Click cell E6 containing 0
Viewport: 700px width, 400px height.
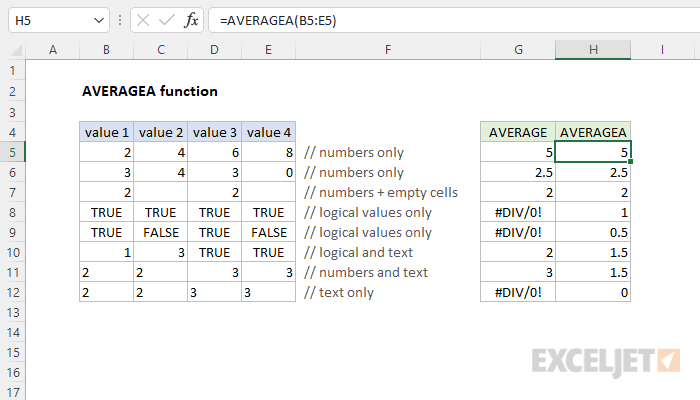pyautogui.click(x=268, y=172)
